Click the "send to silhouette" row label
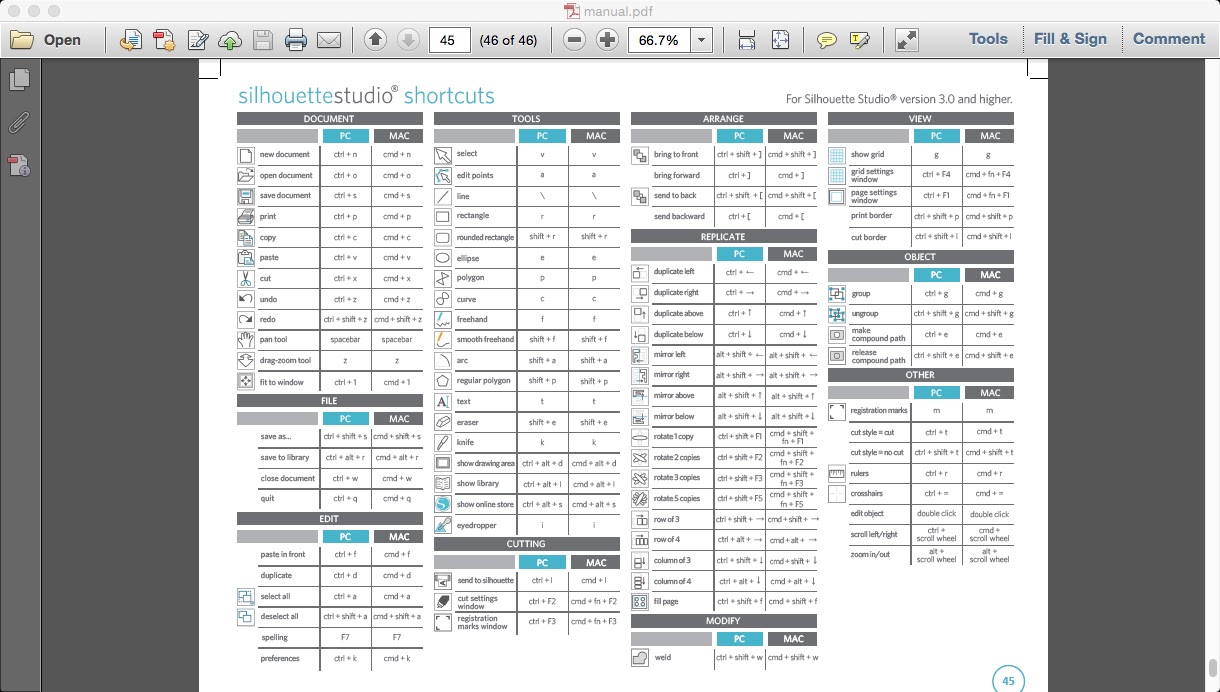This screenshot has width=1220, height=692. point(486,581)
